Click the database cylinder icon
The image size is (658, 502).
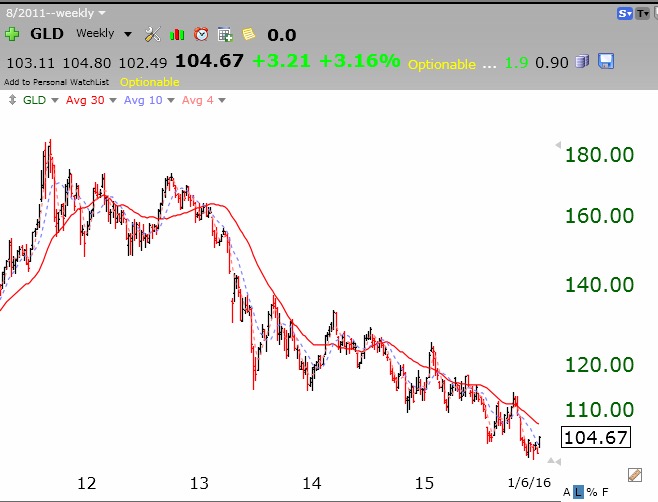point(582,61)
